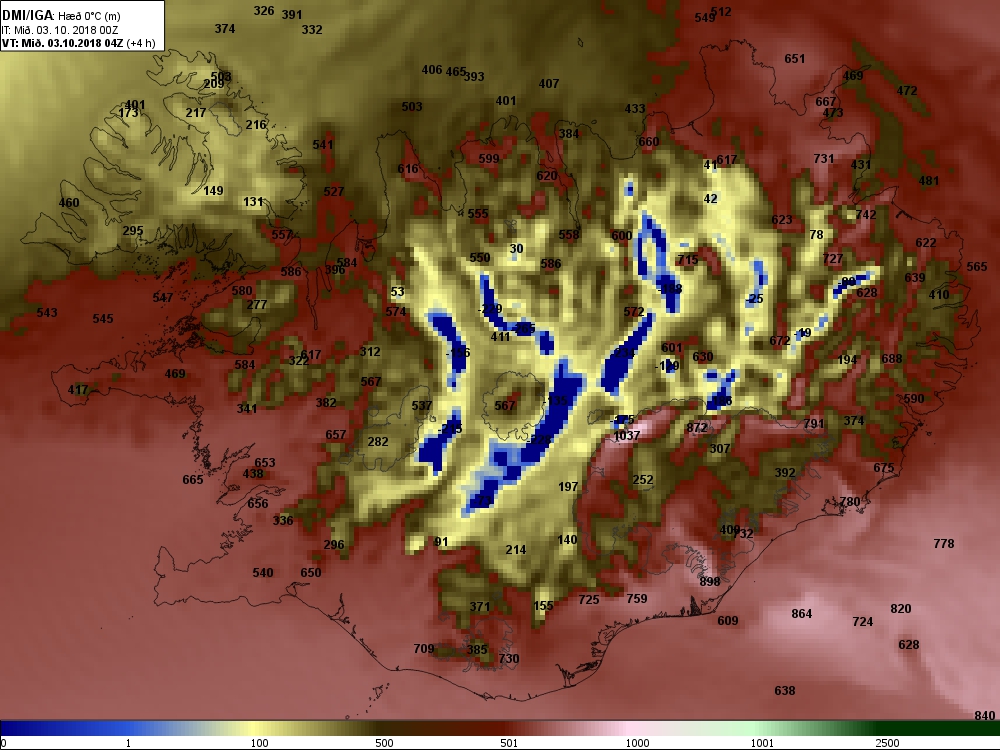Select the map value 709
This screenshot has height=750, width=1000.
coord(424,648)
